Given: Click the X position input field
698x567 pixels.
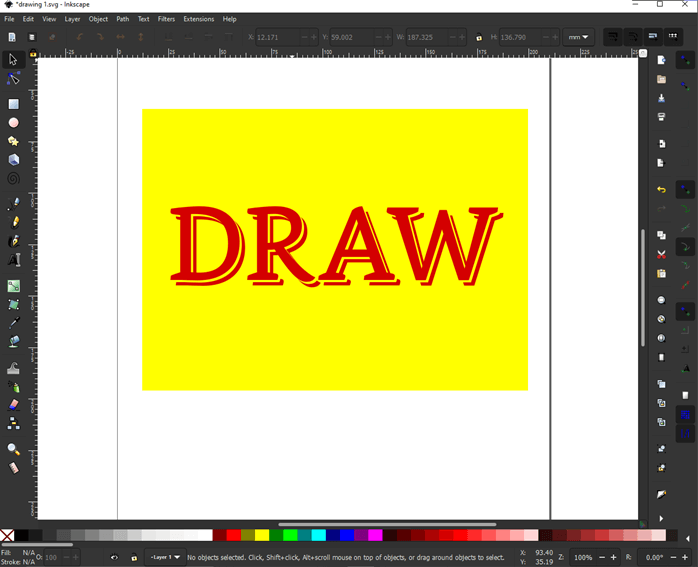Looking at the screenshot, I should (277, 37).
